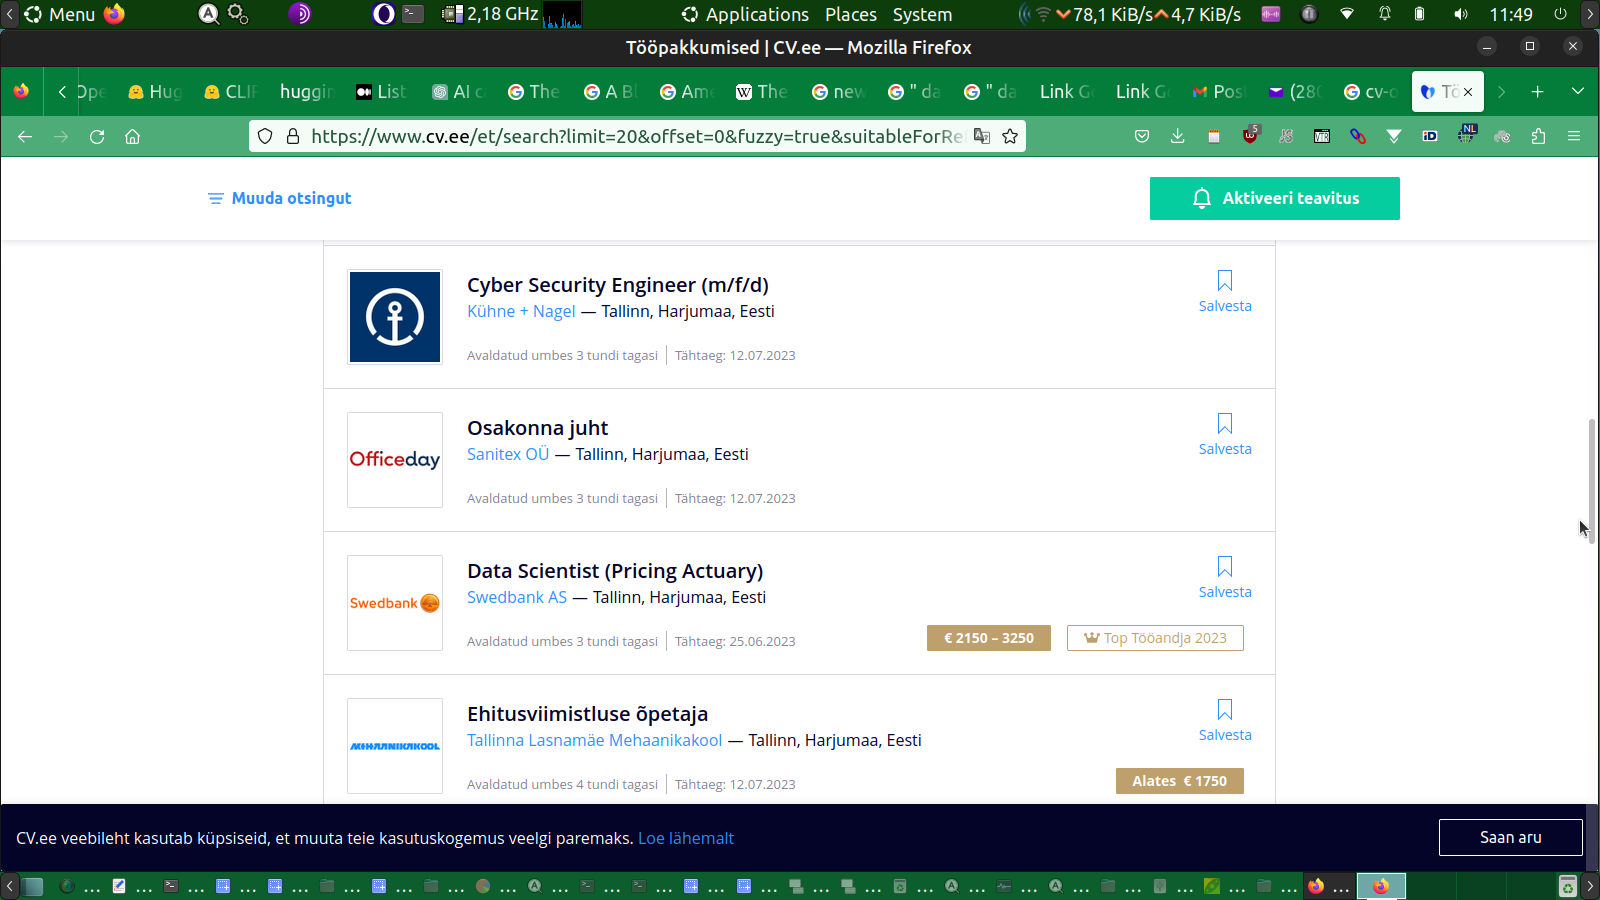Screen dimensions: 1600x900
Task: Open Firefox application hamburger menu
Action: 1574,137
